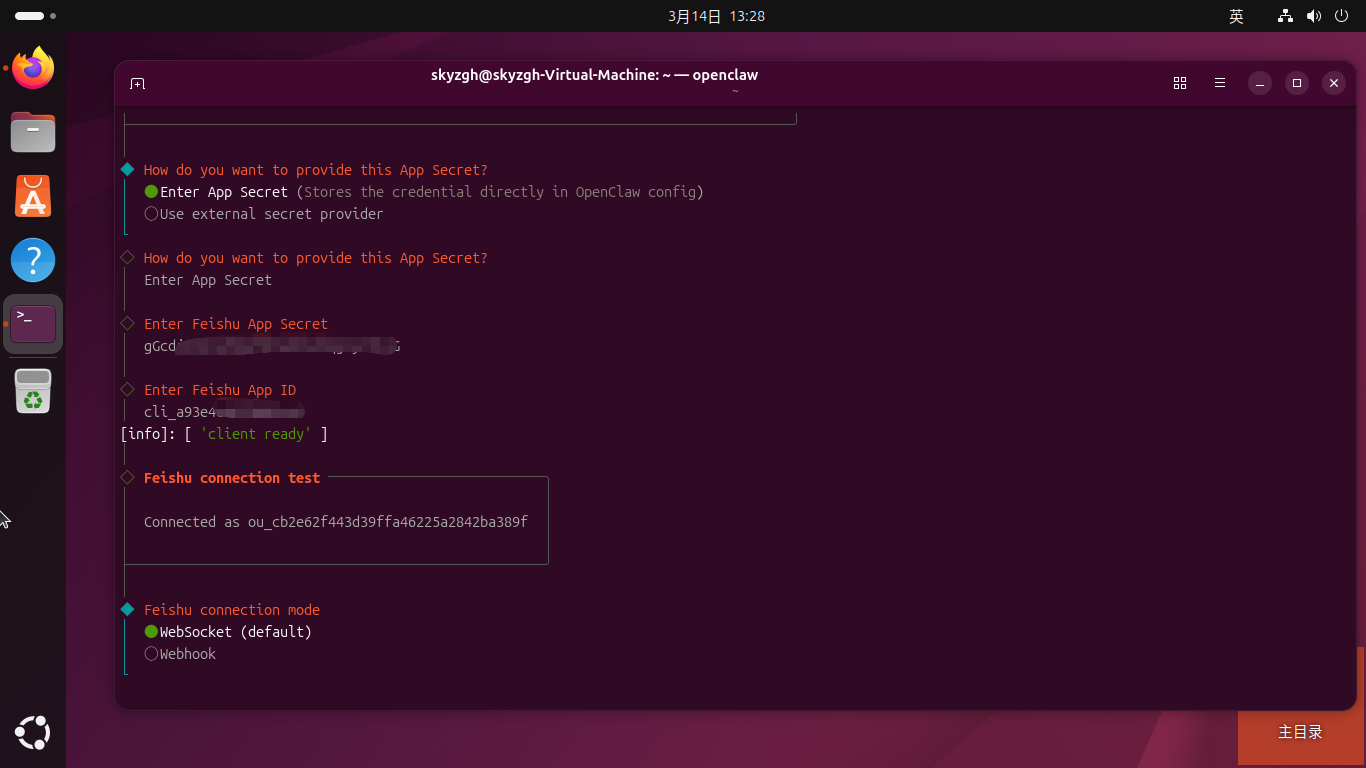
Task: Open a new terminal tab
Action: [138, 83]
